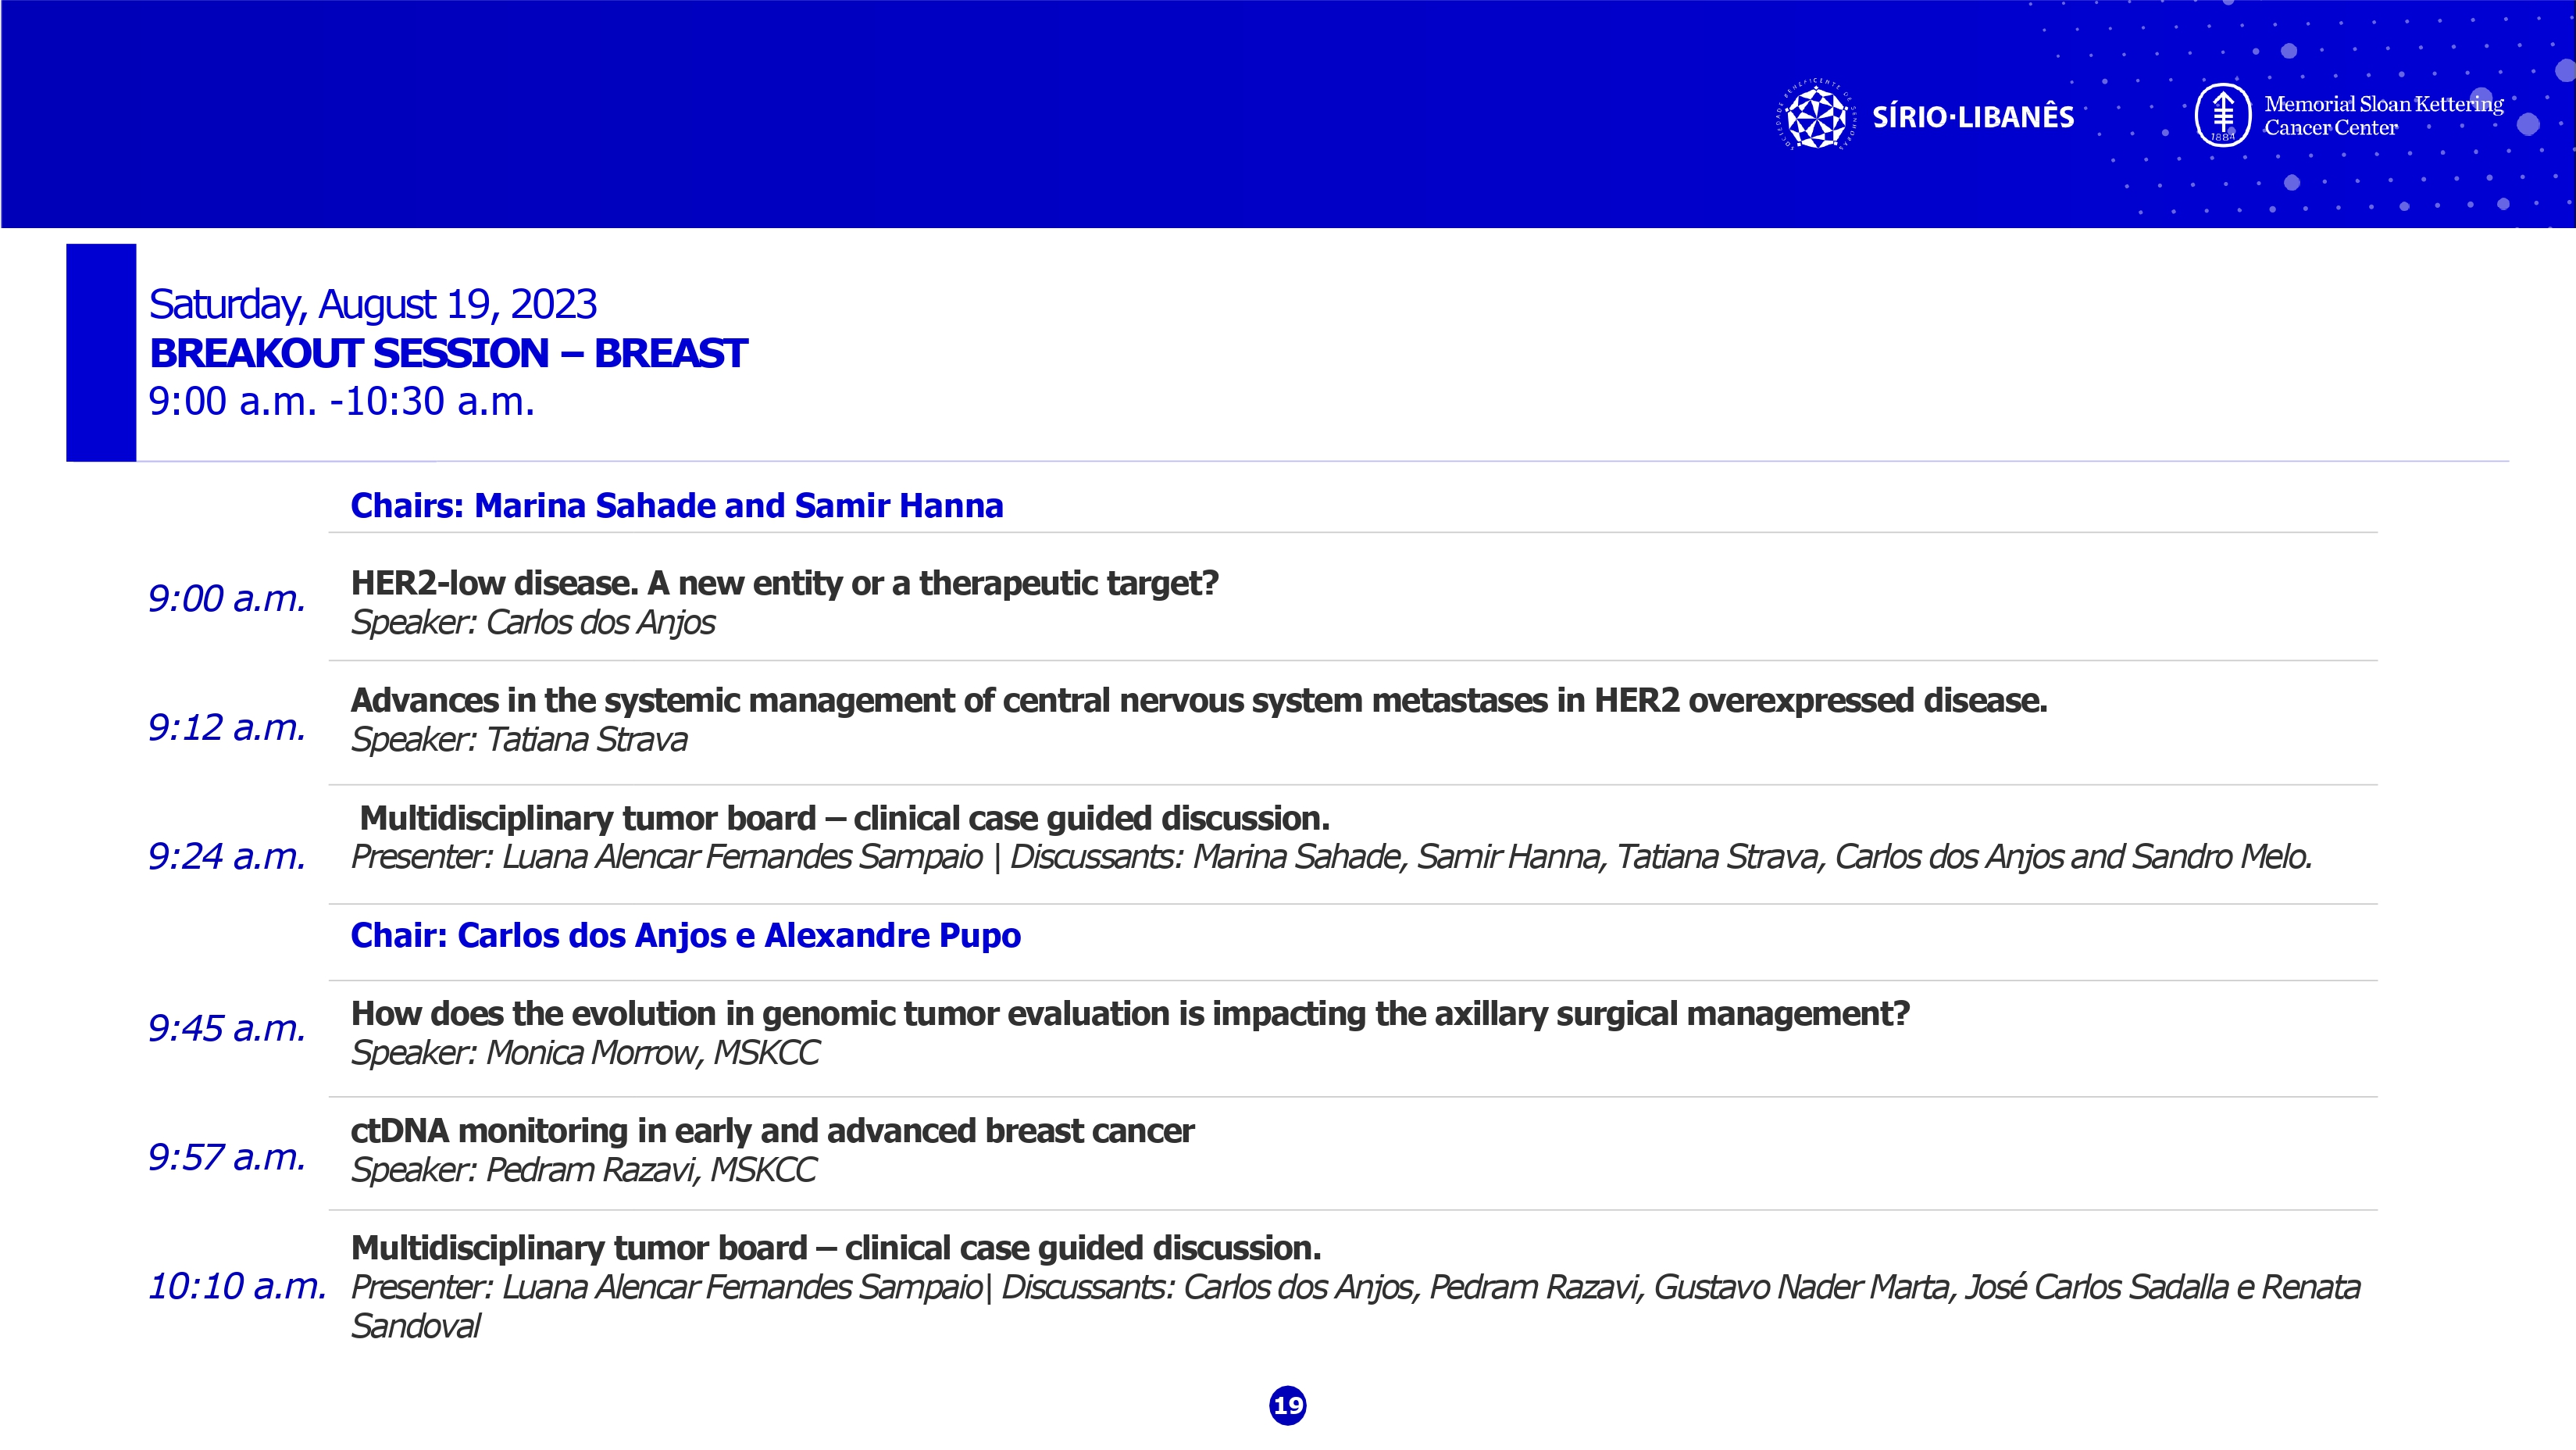This screenshot has height=1450, width=2576.
Task: Select the 10:10 a.m. time label
Action: (x=237, y=1286)
